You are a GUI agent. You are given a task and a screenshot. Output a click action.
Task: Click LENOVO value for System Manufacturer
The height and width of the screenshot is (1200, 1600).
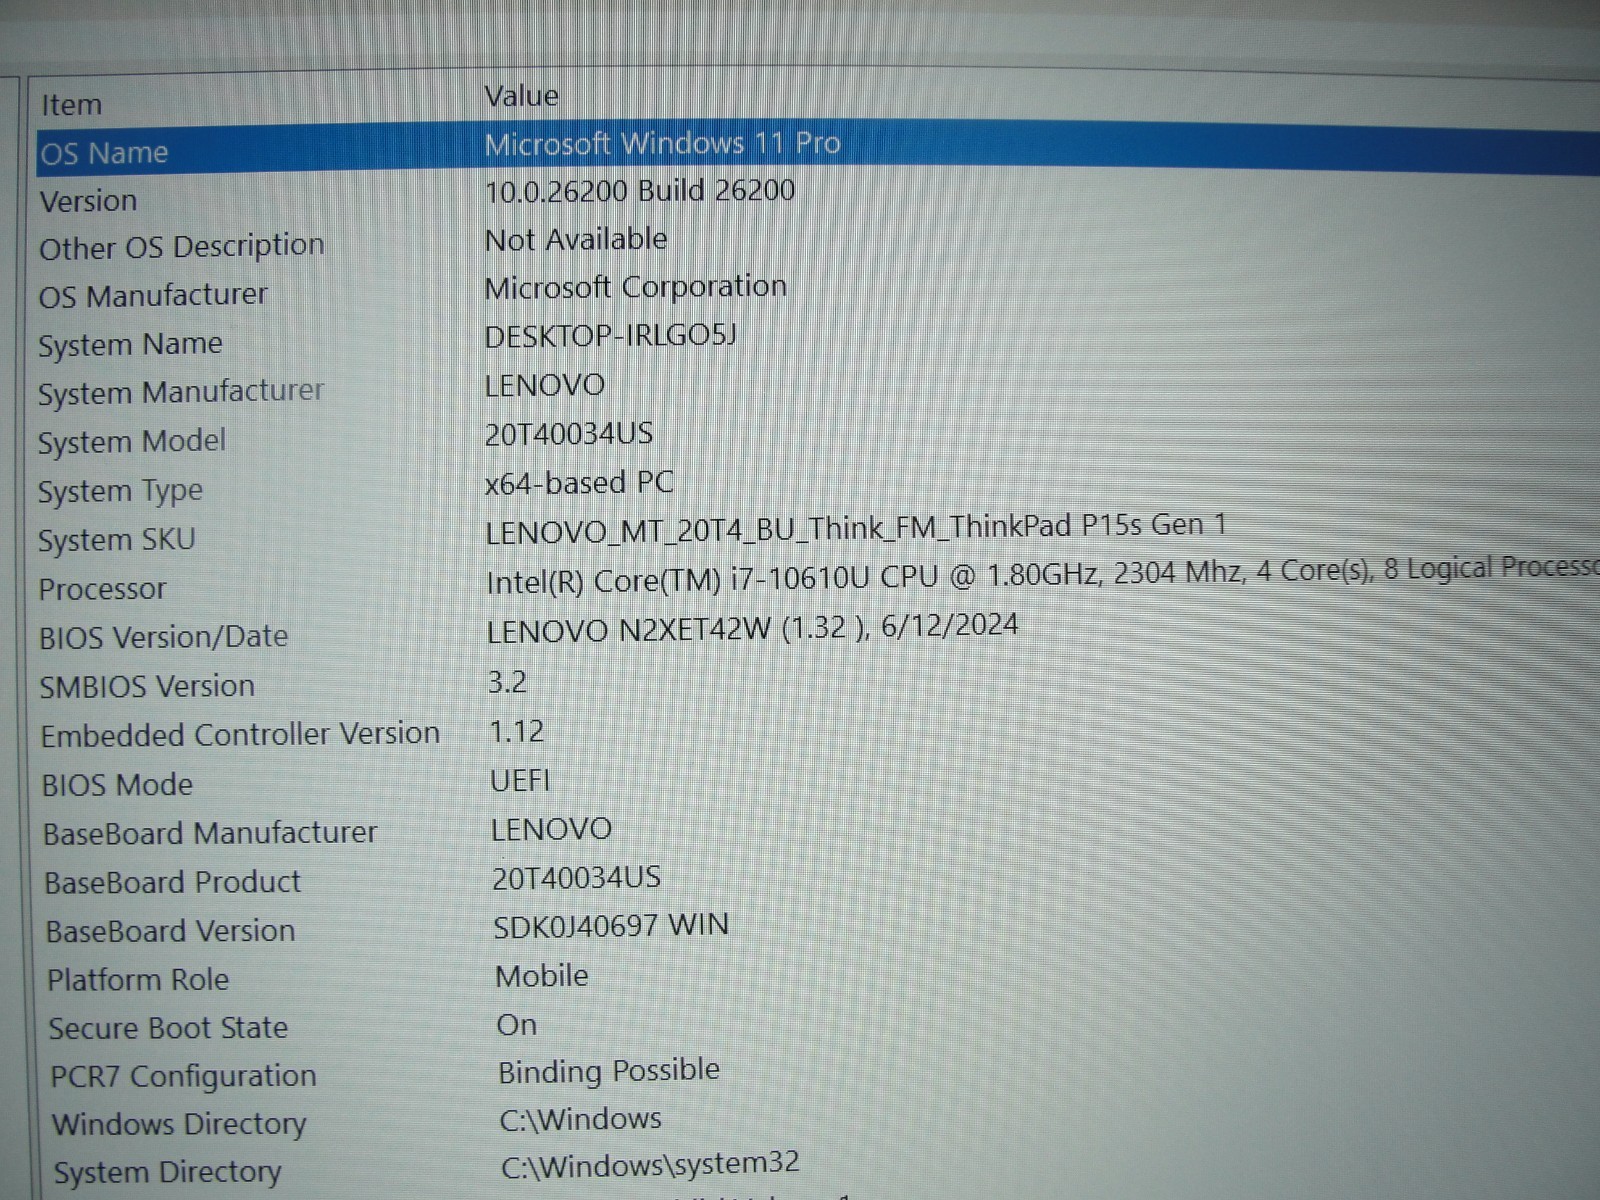pyautogui.click(x=545, y=385)
